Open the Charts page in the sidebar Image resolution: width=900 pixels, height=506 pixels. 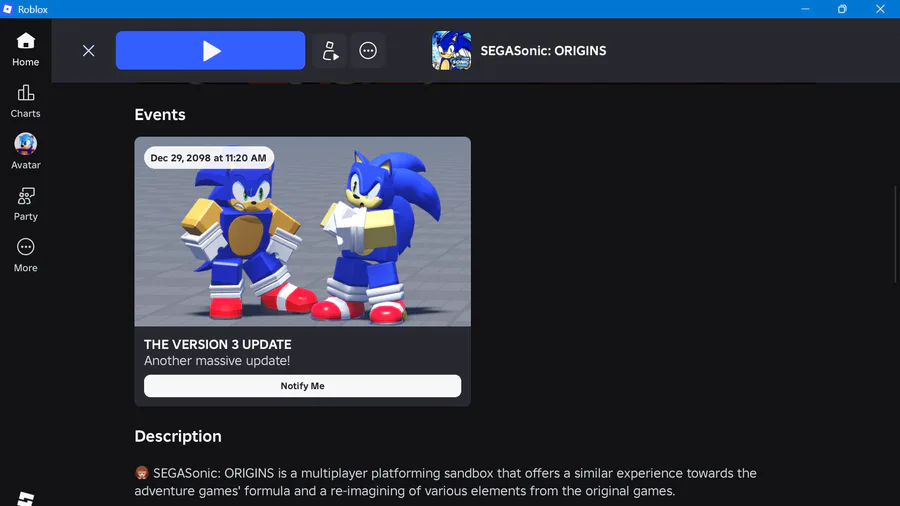(25, 101)
